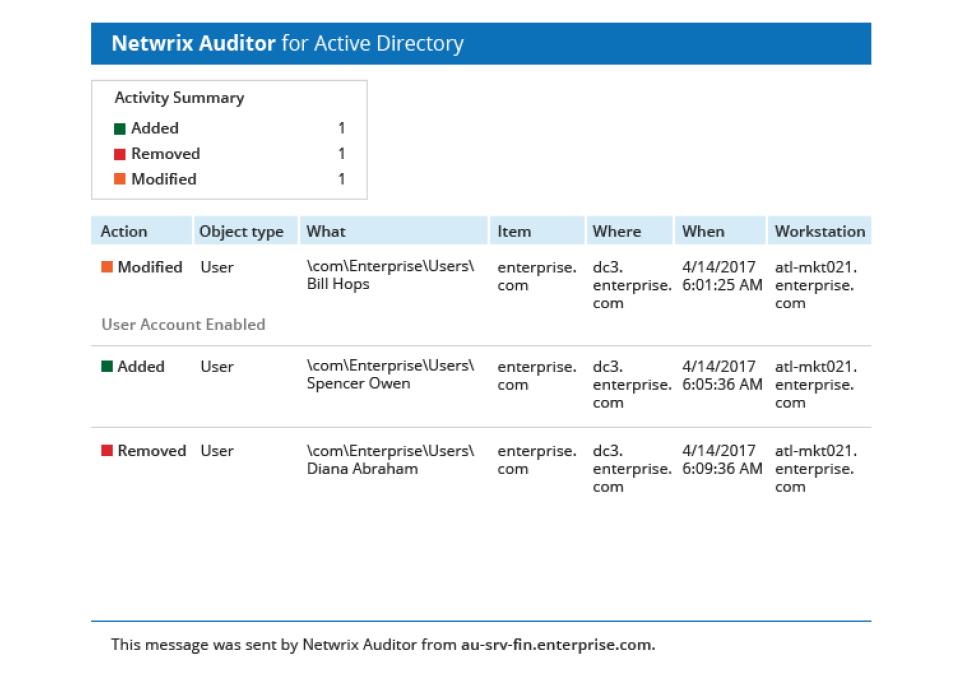960x675 pixels.
Task: Select the Where column header
Action: click(x=629, y=231)
